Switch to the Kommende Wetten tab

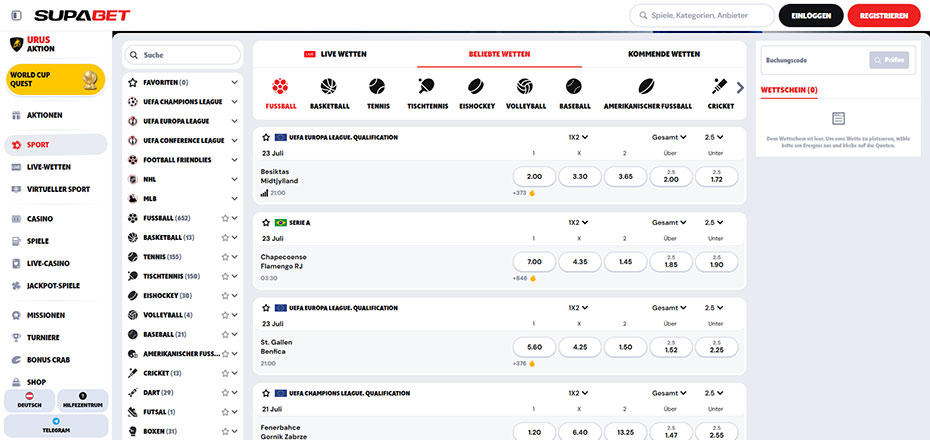pyautogui.click(x=664, y=54)
